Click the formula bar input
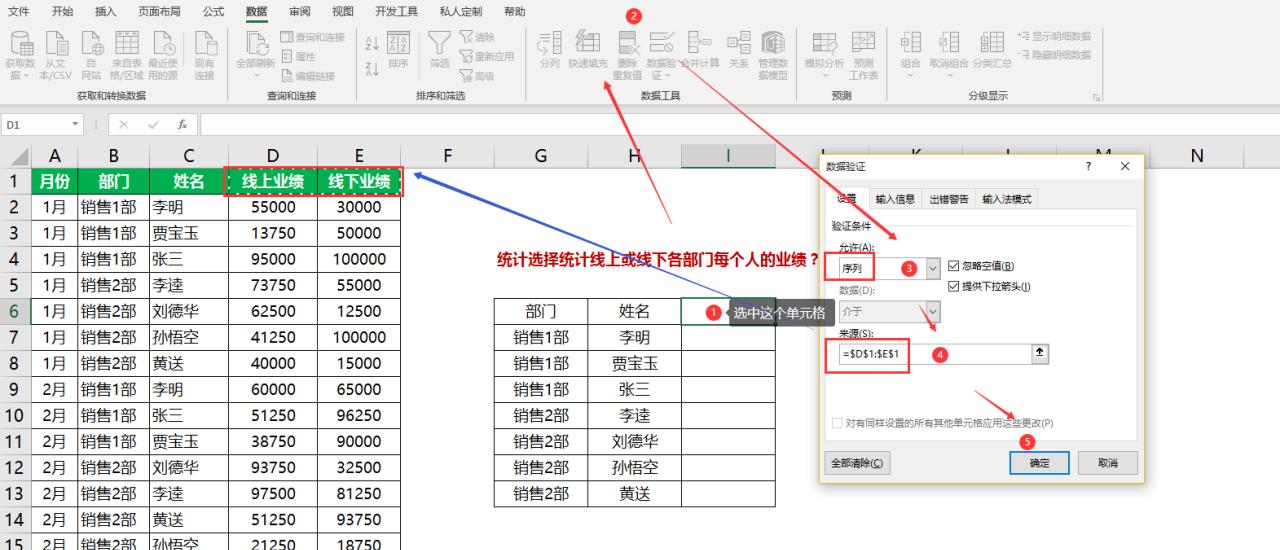The width and height of the screenshot is (1280, 550). click(x=738, y=125)
